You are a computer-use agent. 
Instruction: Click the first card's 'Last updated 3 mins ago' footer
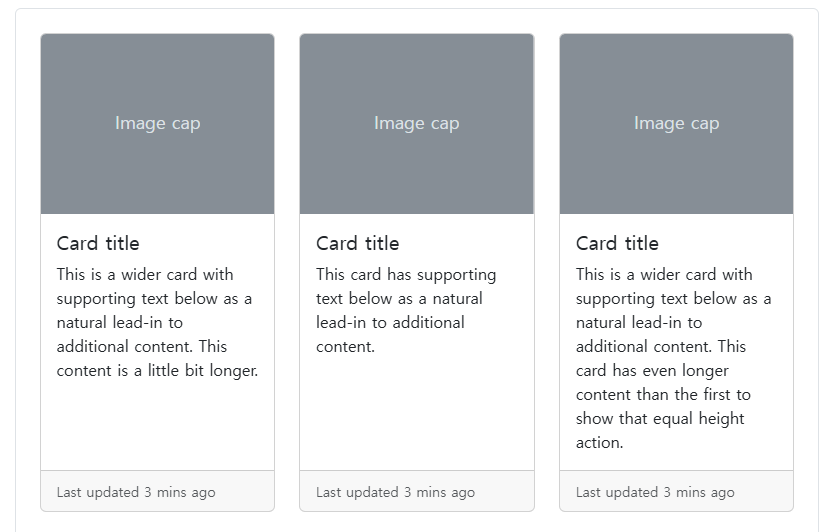pos(157,492)
